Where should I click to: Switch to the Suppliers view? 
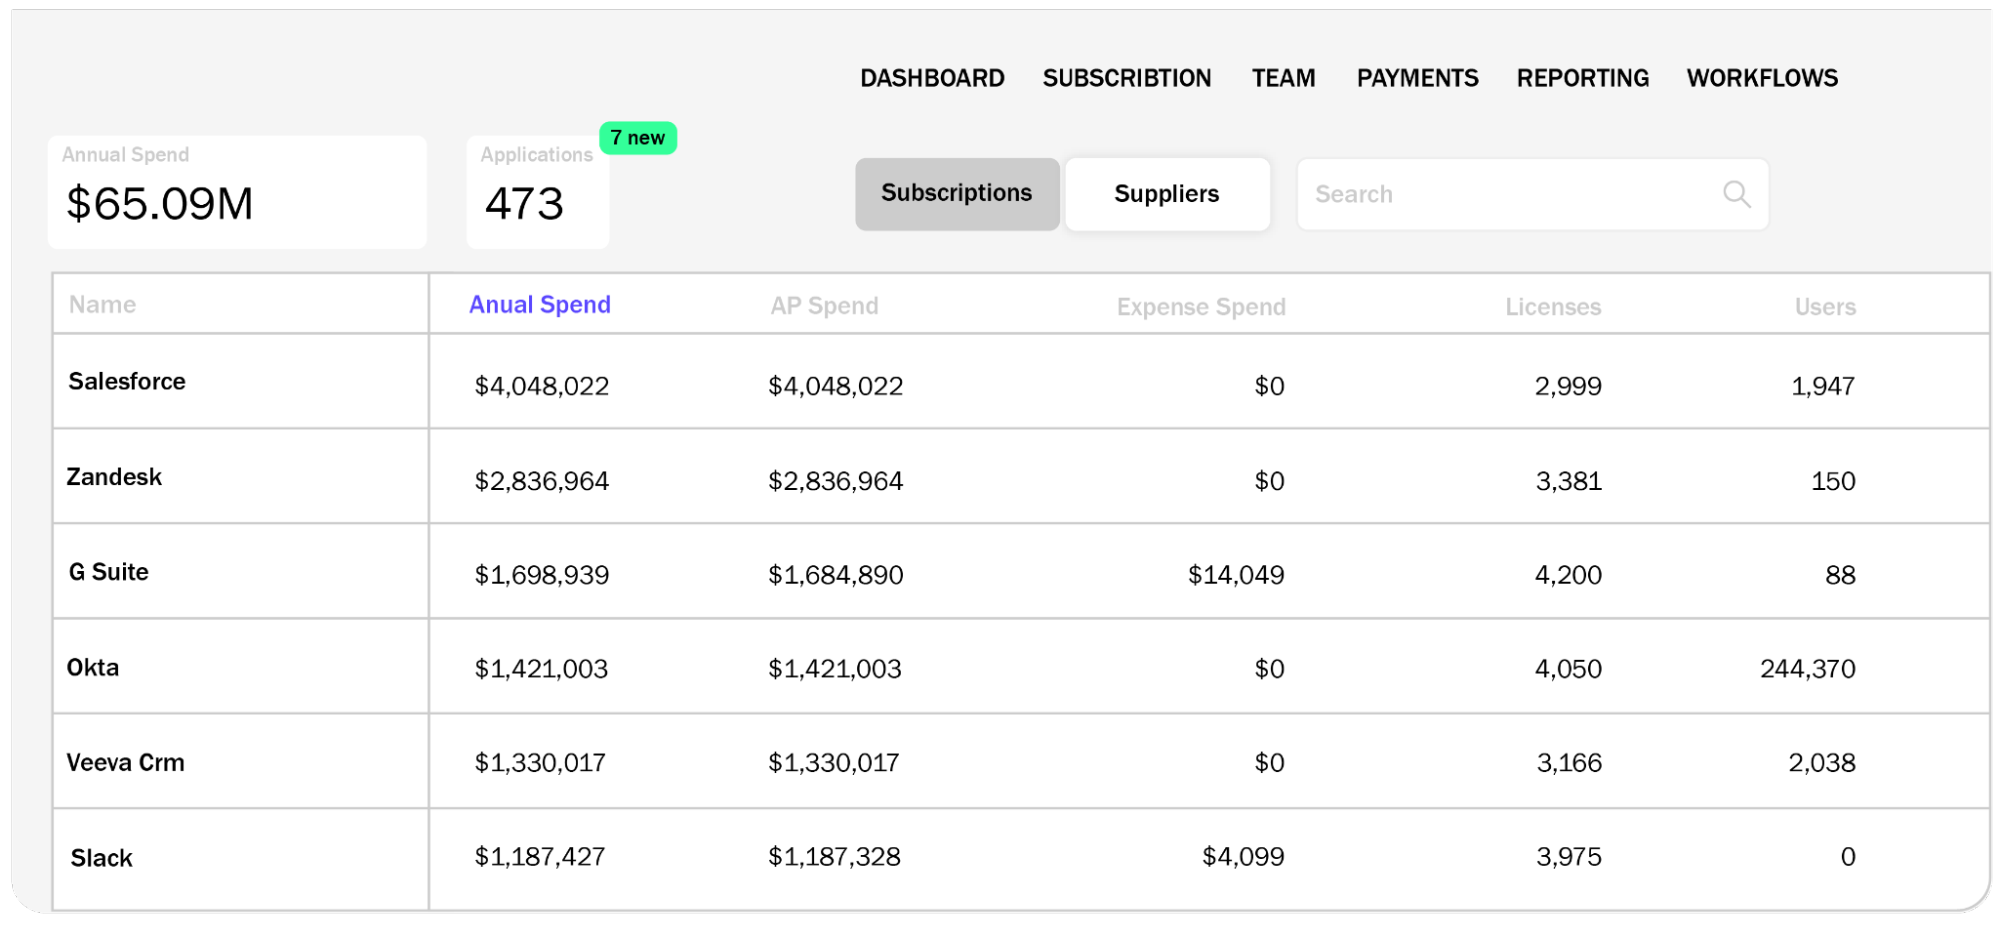click(1166, 194)
